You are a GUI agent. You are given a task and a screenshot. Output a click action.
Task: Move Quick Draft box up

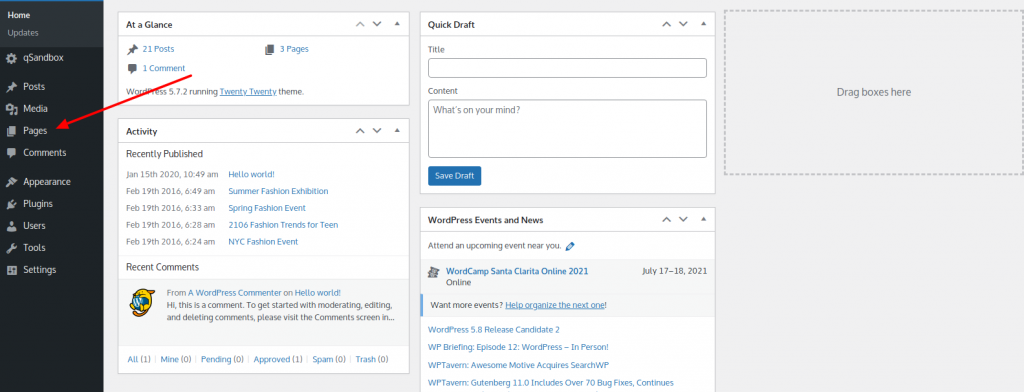click(666, 24)
